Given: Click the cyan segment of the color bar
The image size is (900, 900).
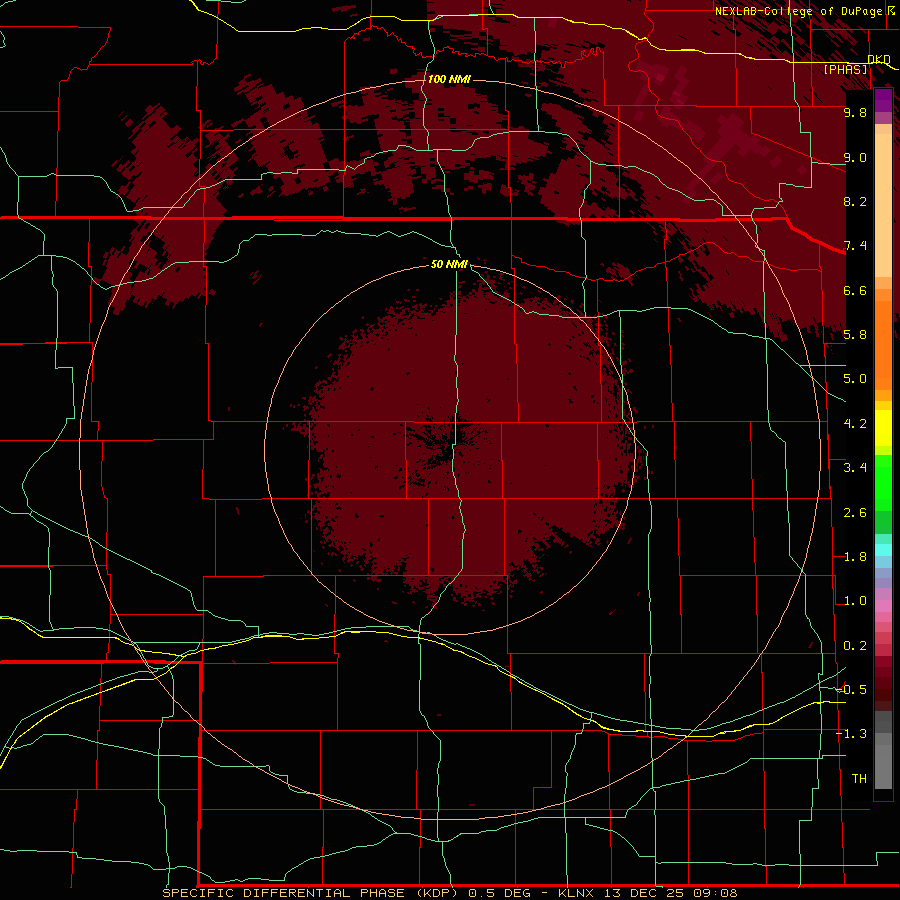Looking at the screenshot, I should point(883,550).
